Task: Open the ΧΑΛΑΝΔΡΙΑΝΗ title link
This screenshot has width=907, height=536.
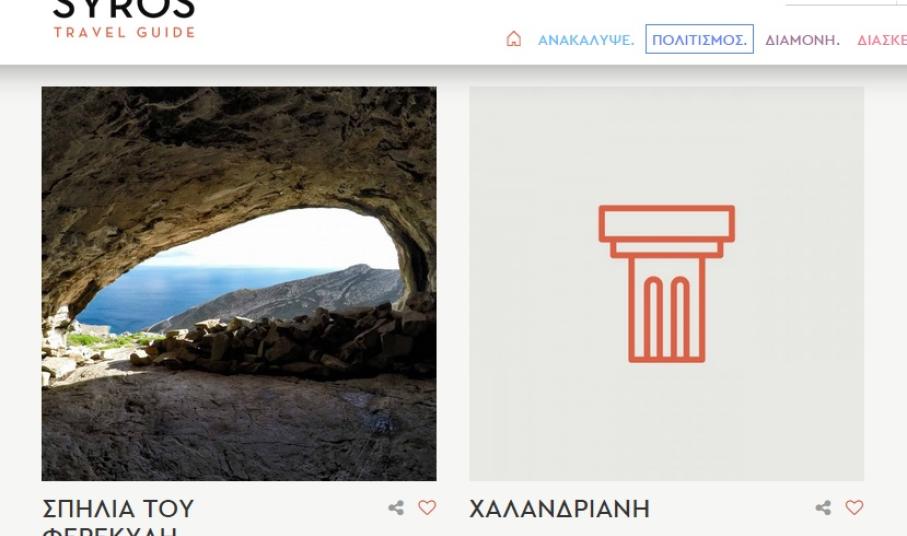Action: [559, 509]
